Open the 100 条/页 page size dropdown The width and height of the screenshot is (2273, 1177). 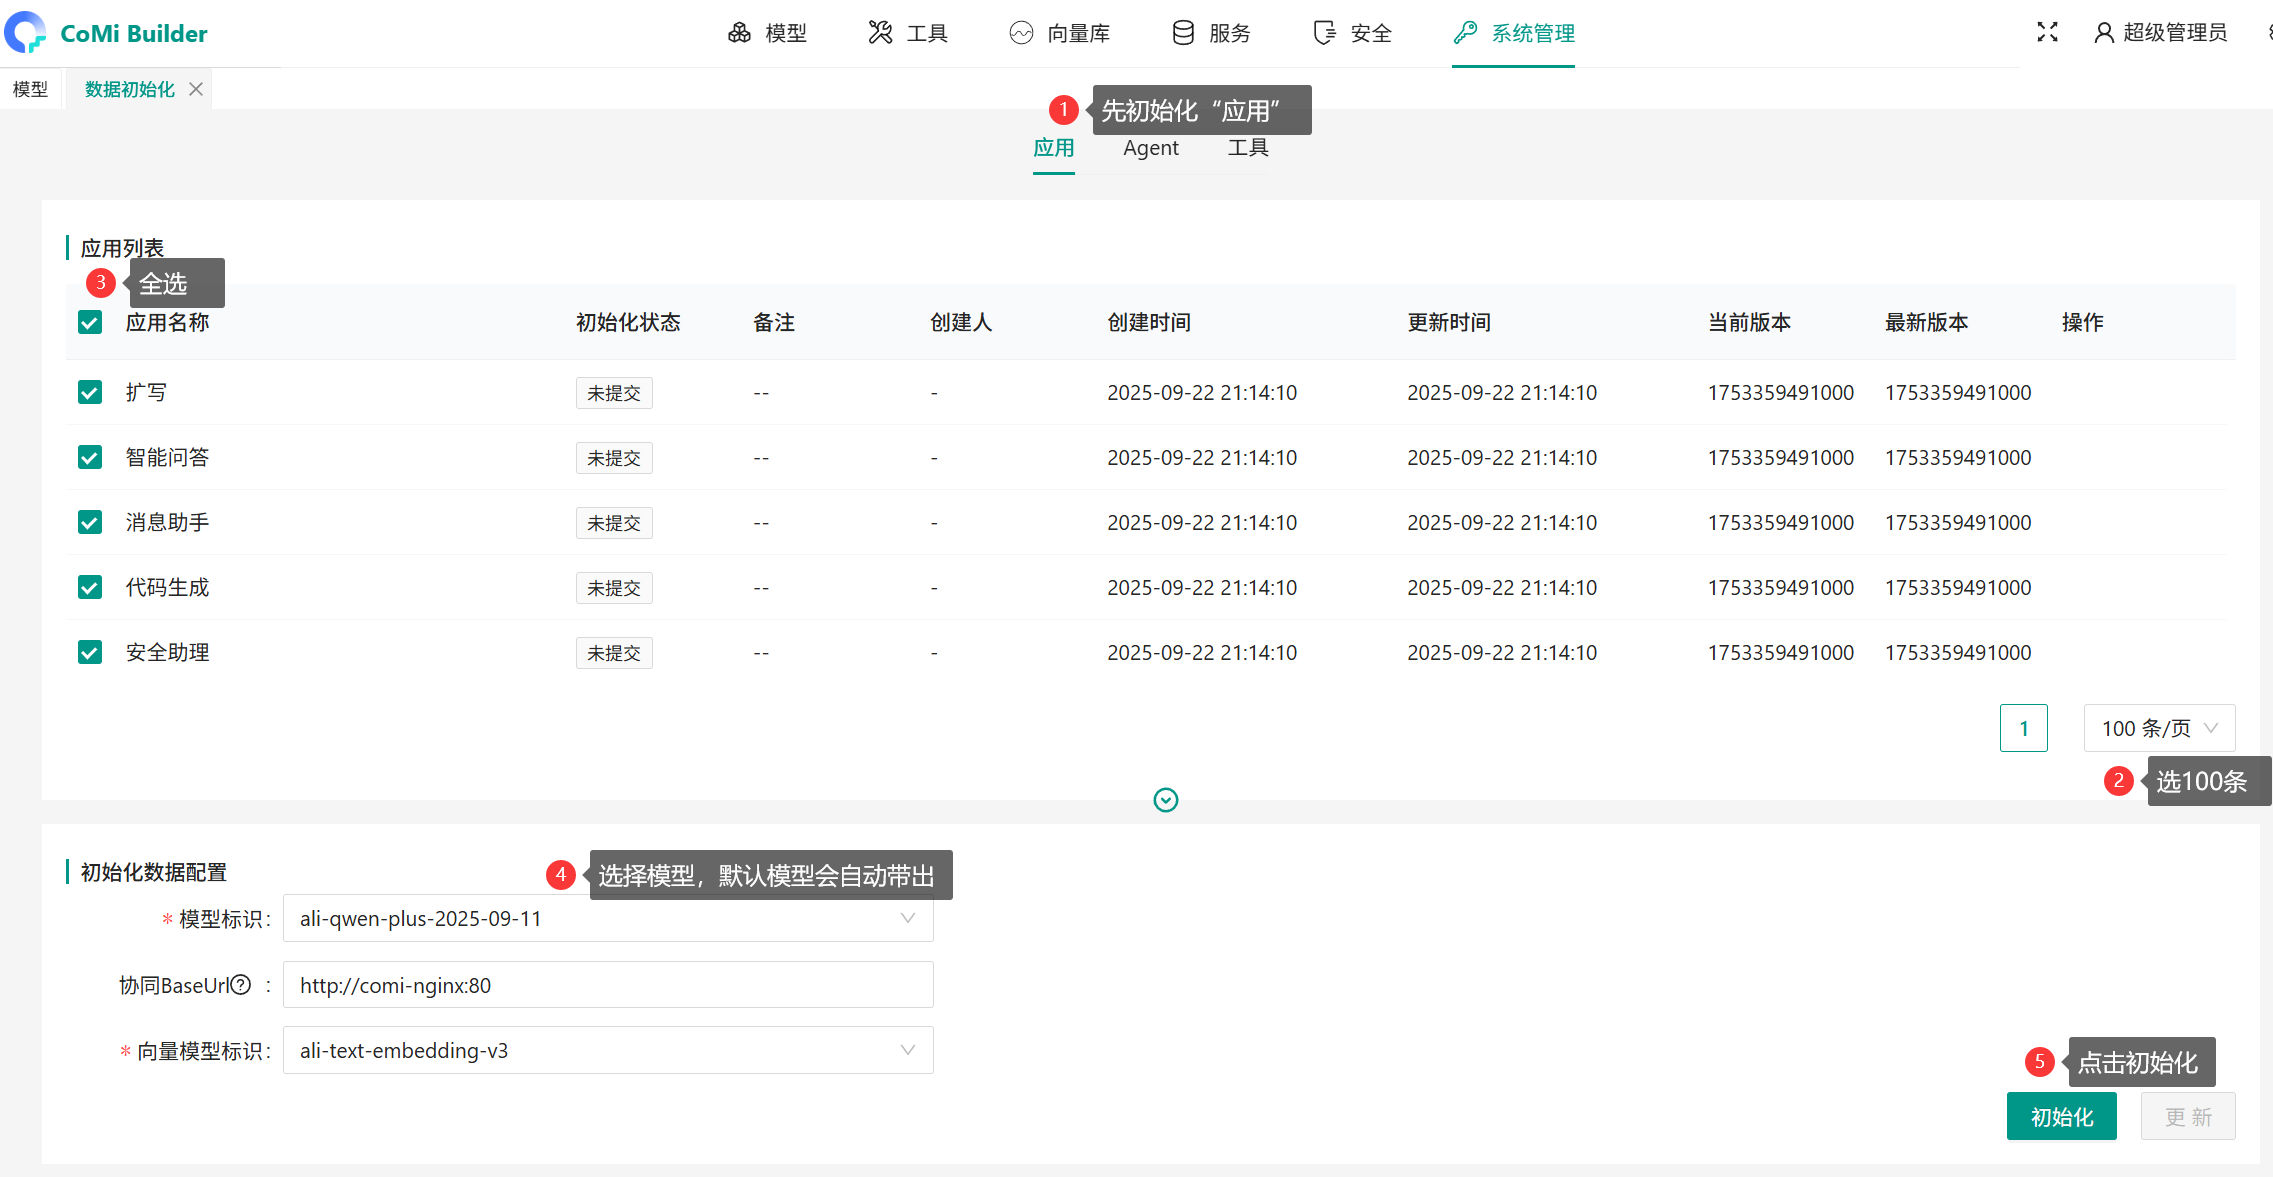(2159, 728)
